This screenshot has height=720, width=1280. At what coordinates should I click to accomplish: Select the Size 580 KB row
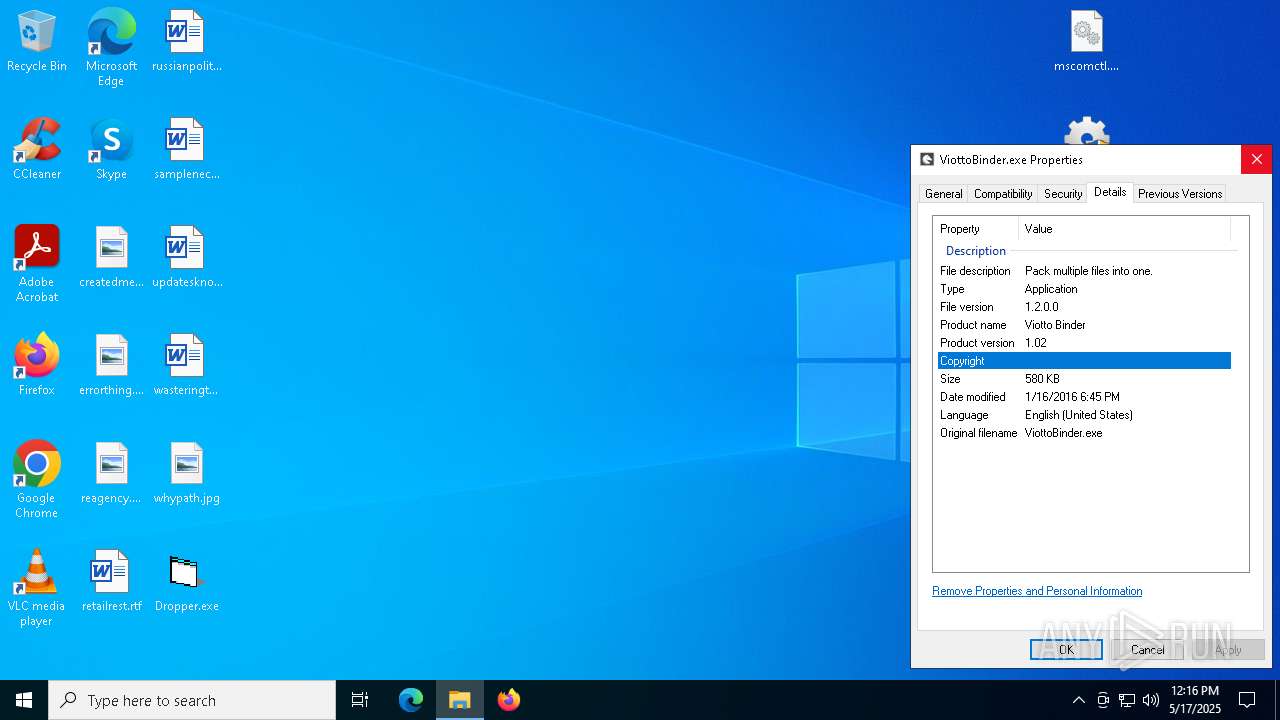tap(1084, 379)
